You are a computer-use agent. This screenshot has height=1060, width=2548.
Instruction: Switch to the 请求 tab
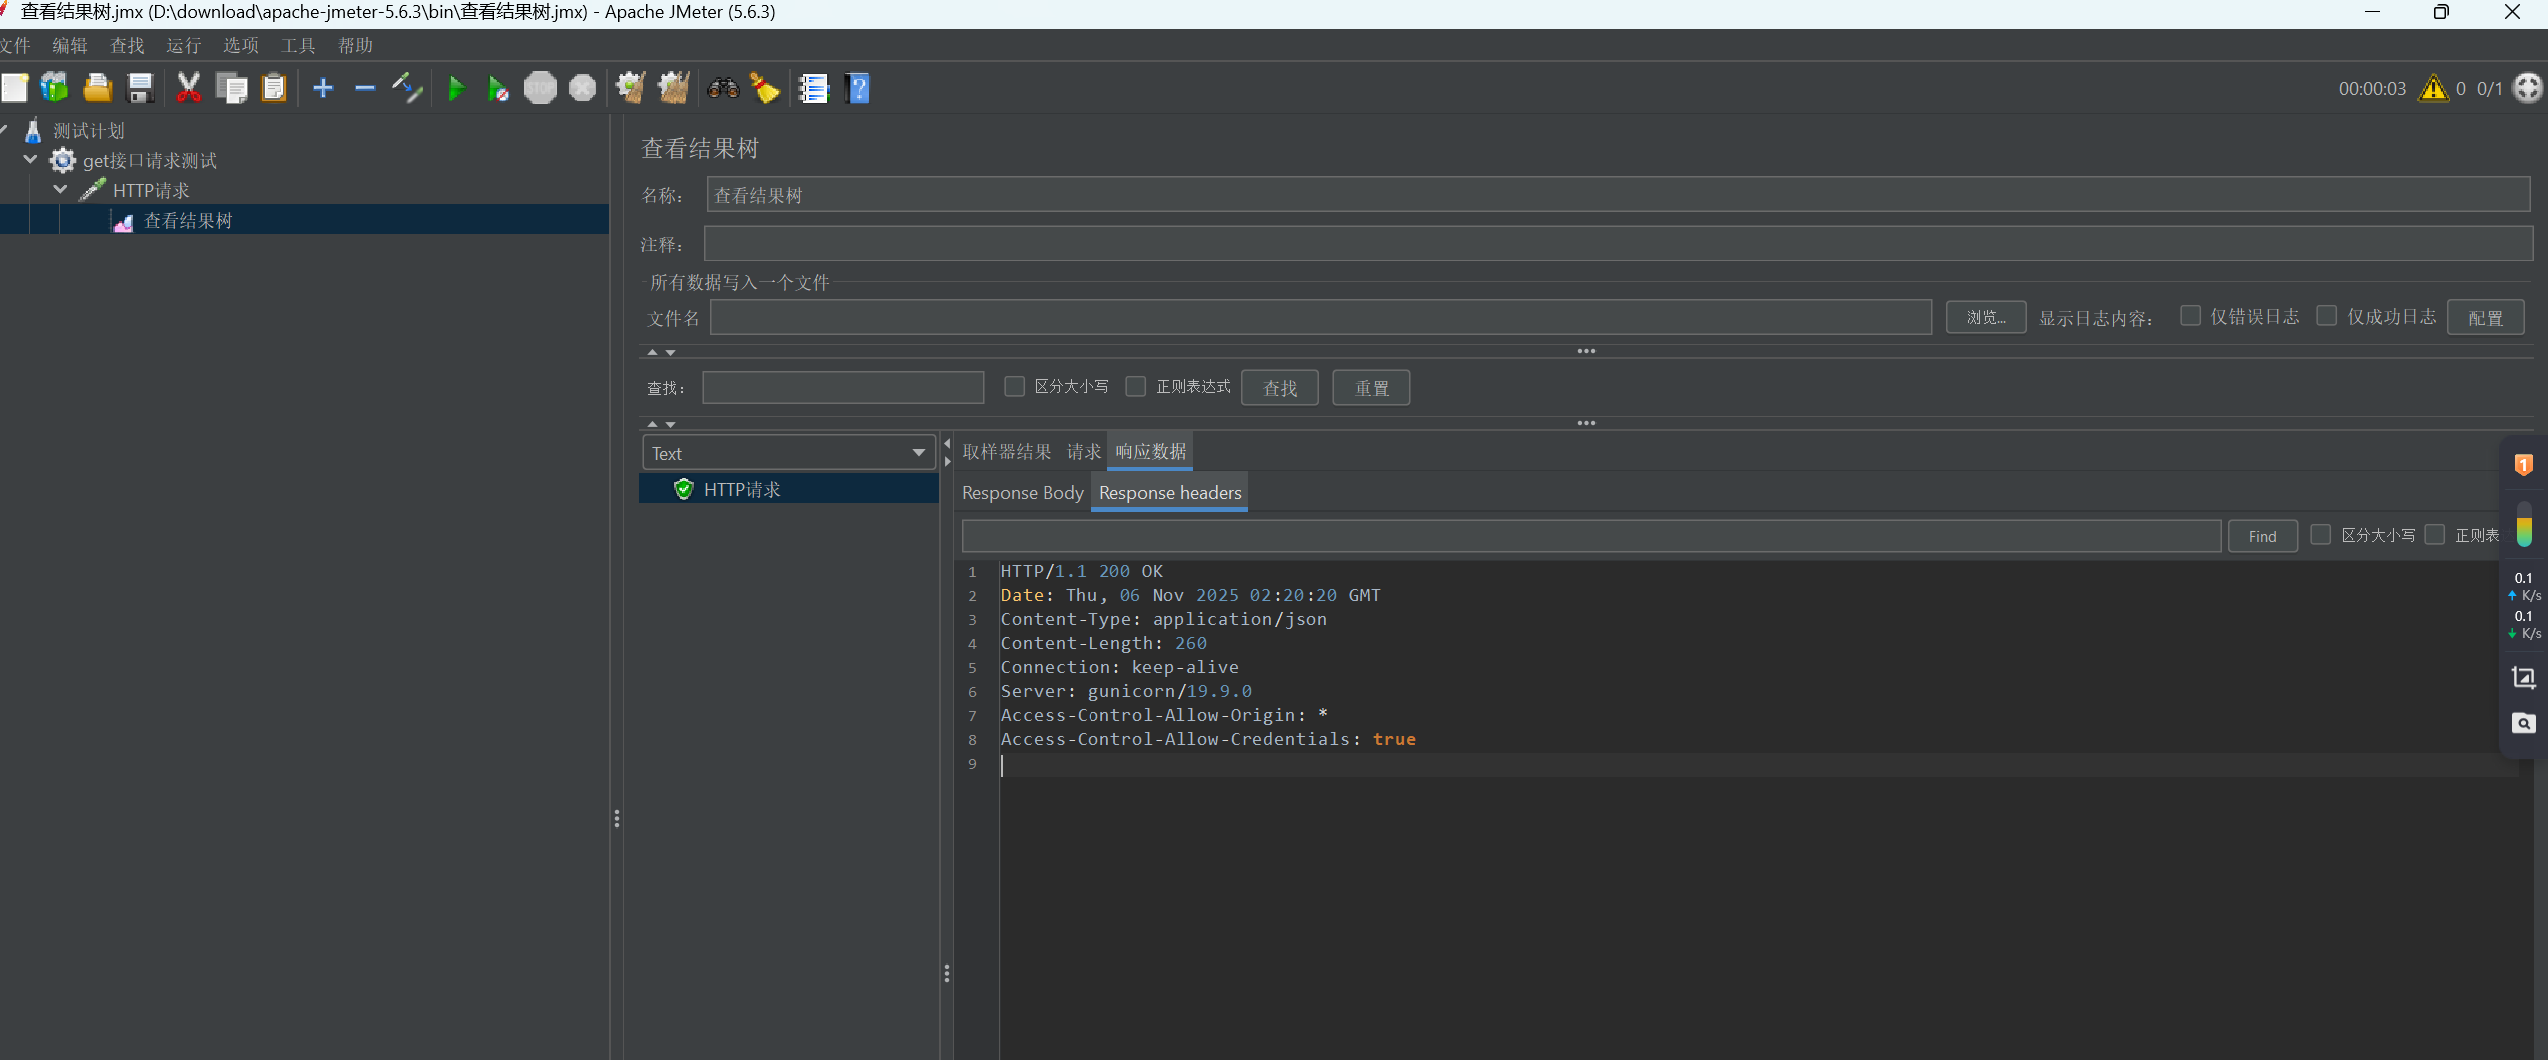pos(1084,452)
